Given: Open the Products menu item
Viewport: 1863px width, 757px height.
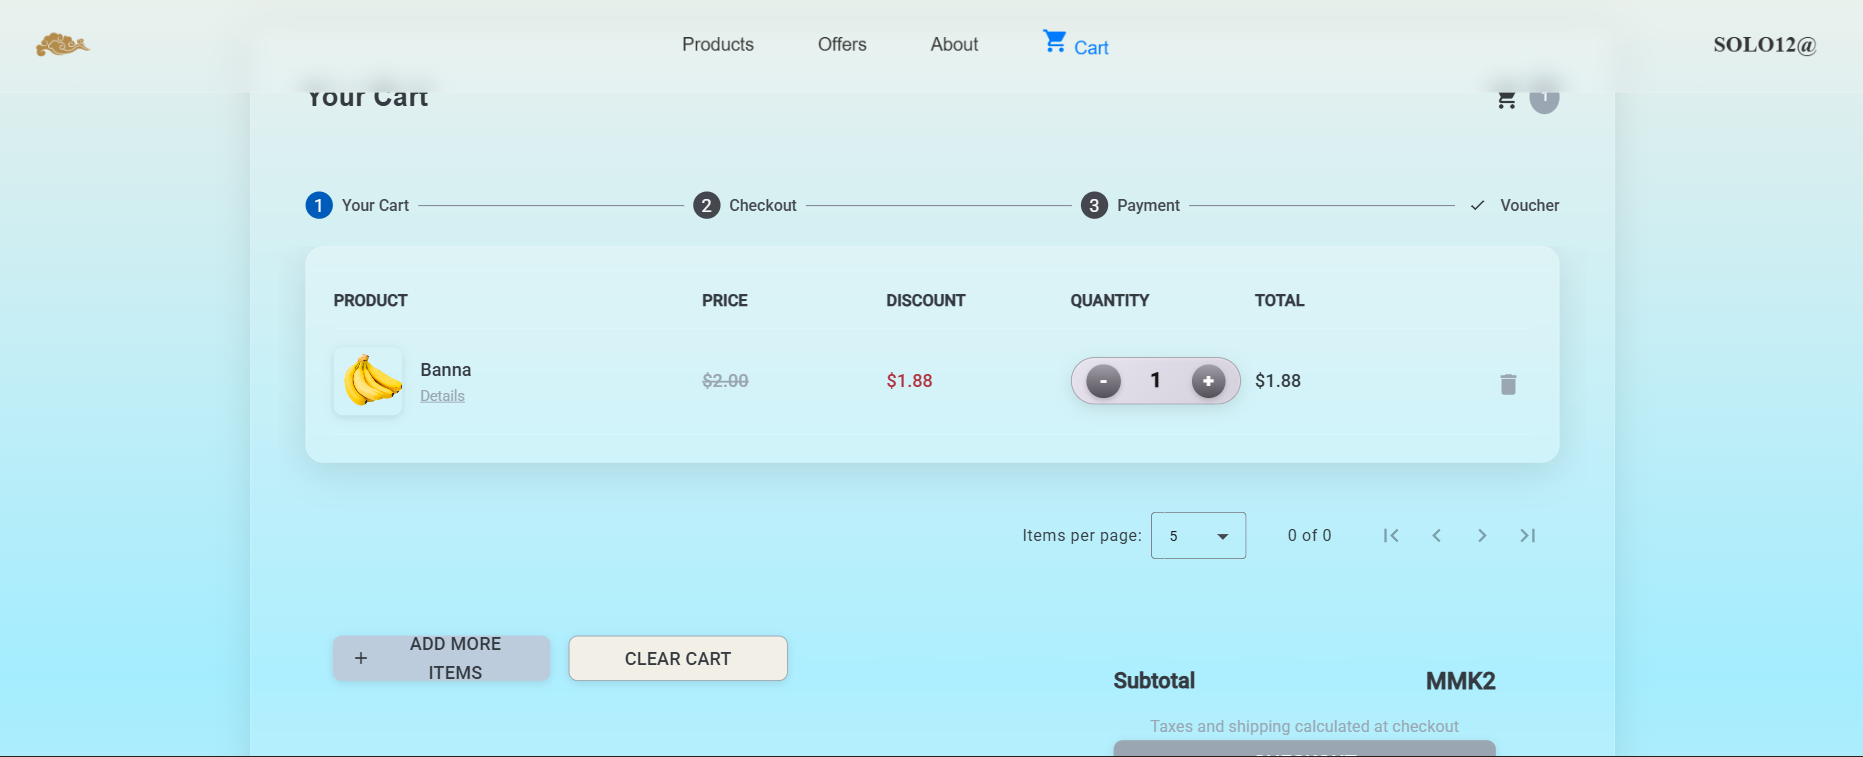Looking at the screenshot, I should point(718,45).
